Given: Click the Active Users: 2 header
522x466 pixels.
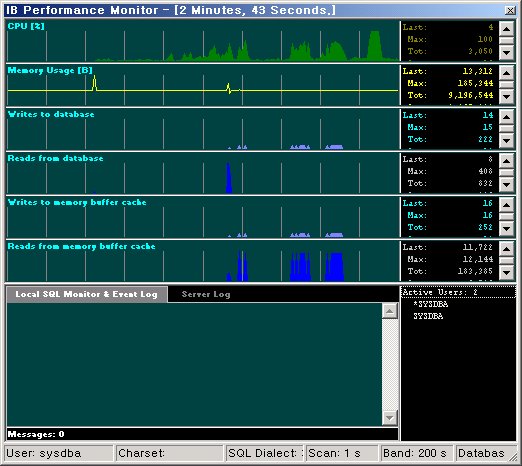Looking at the screenshot, I should point(458,292).
